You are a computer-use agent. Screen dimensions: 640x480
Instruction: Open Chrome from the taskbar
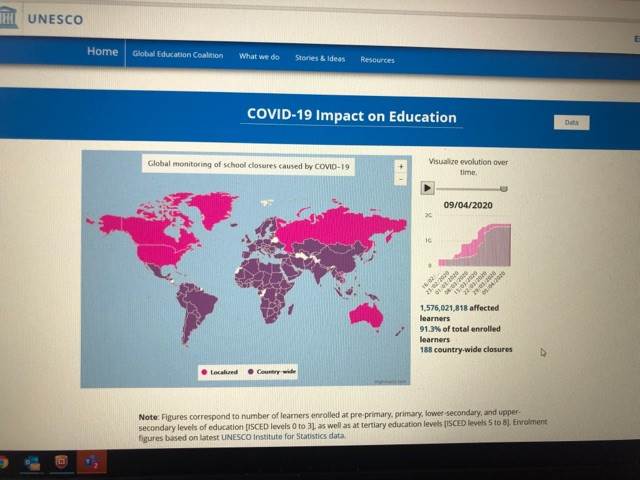[3, 463]
